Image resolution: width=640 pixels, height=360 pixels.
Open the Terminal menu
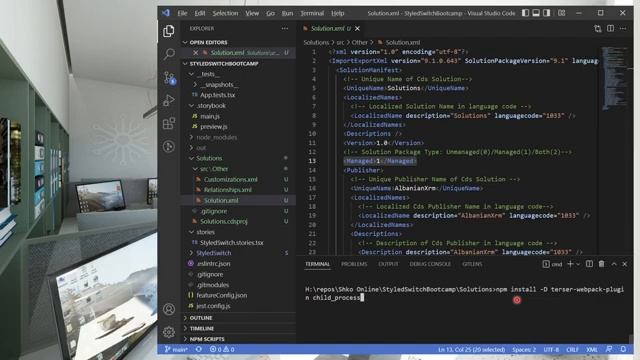tap(312, 13)
